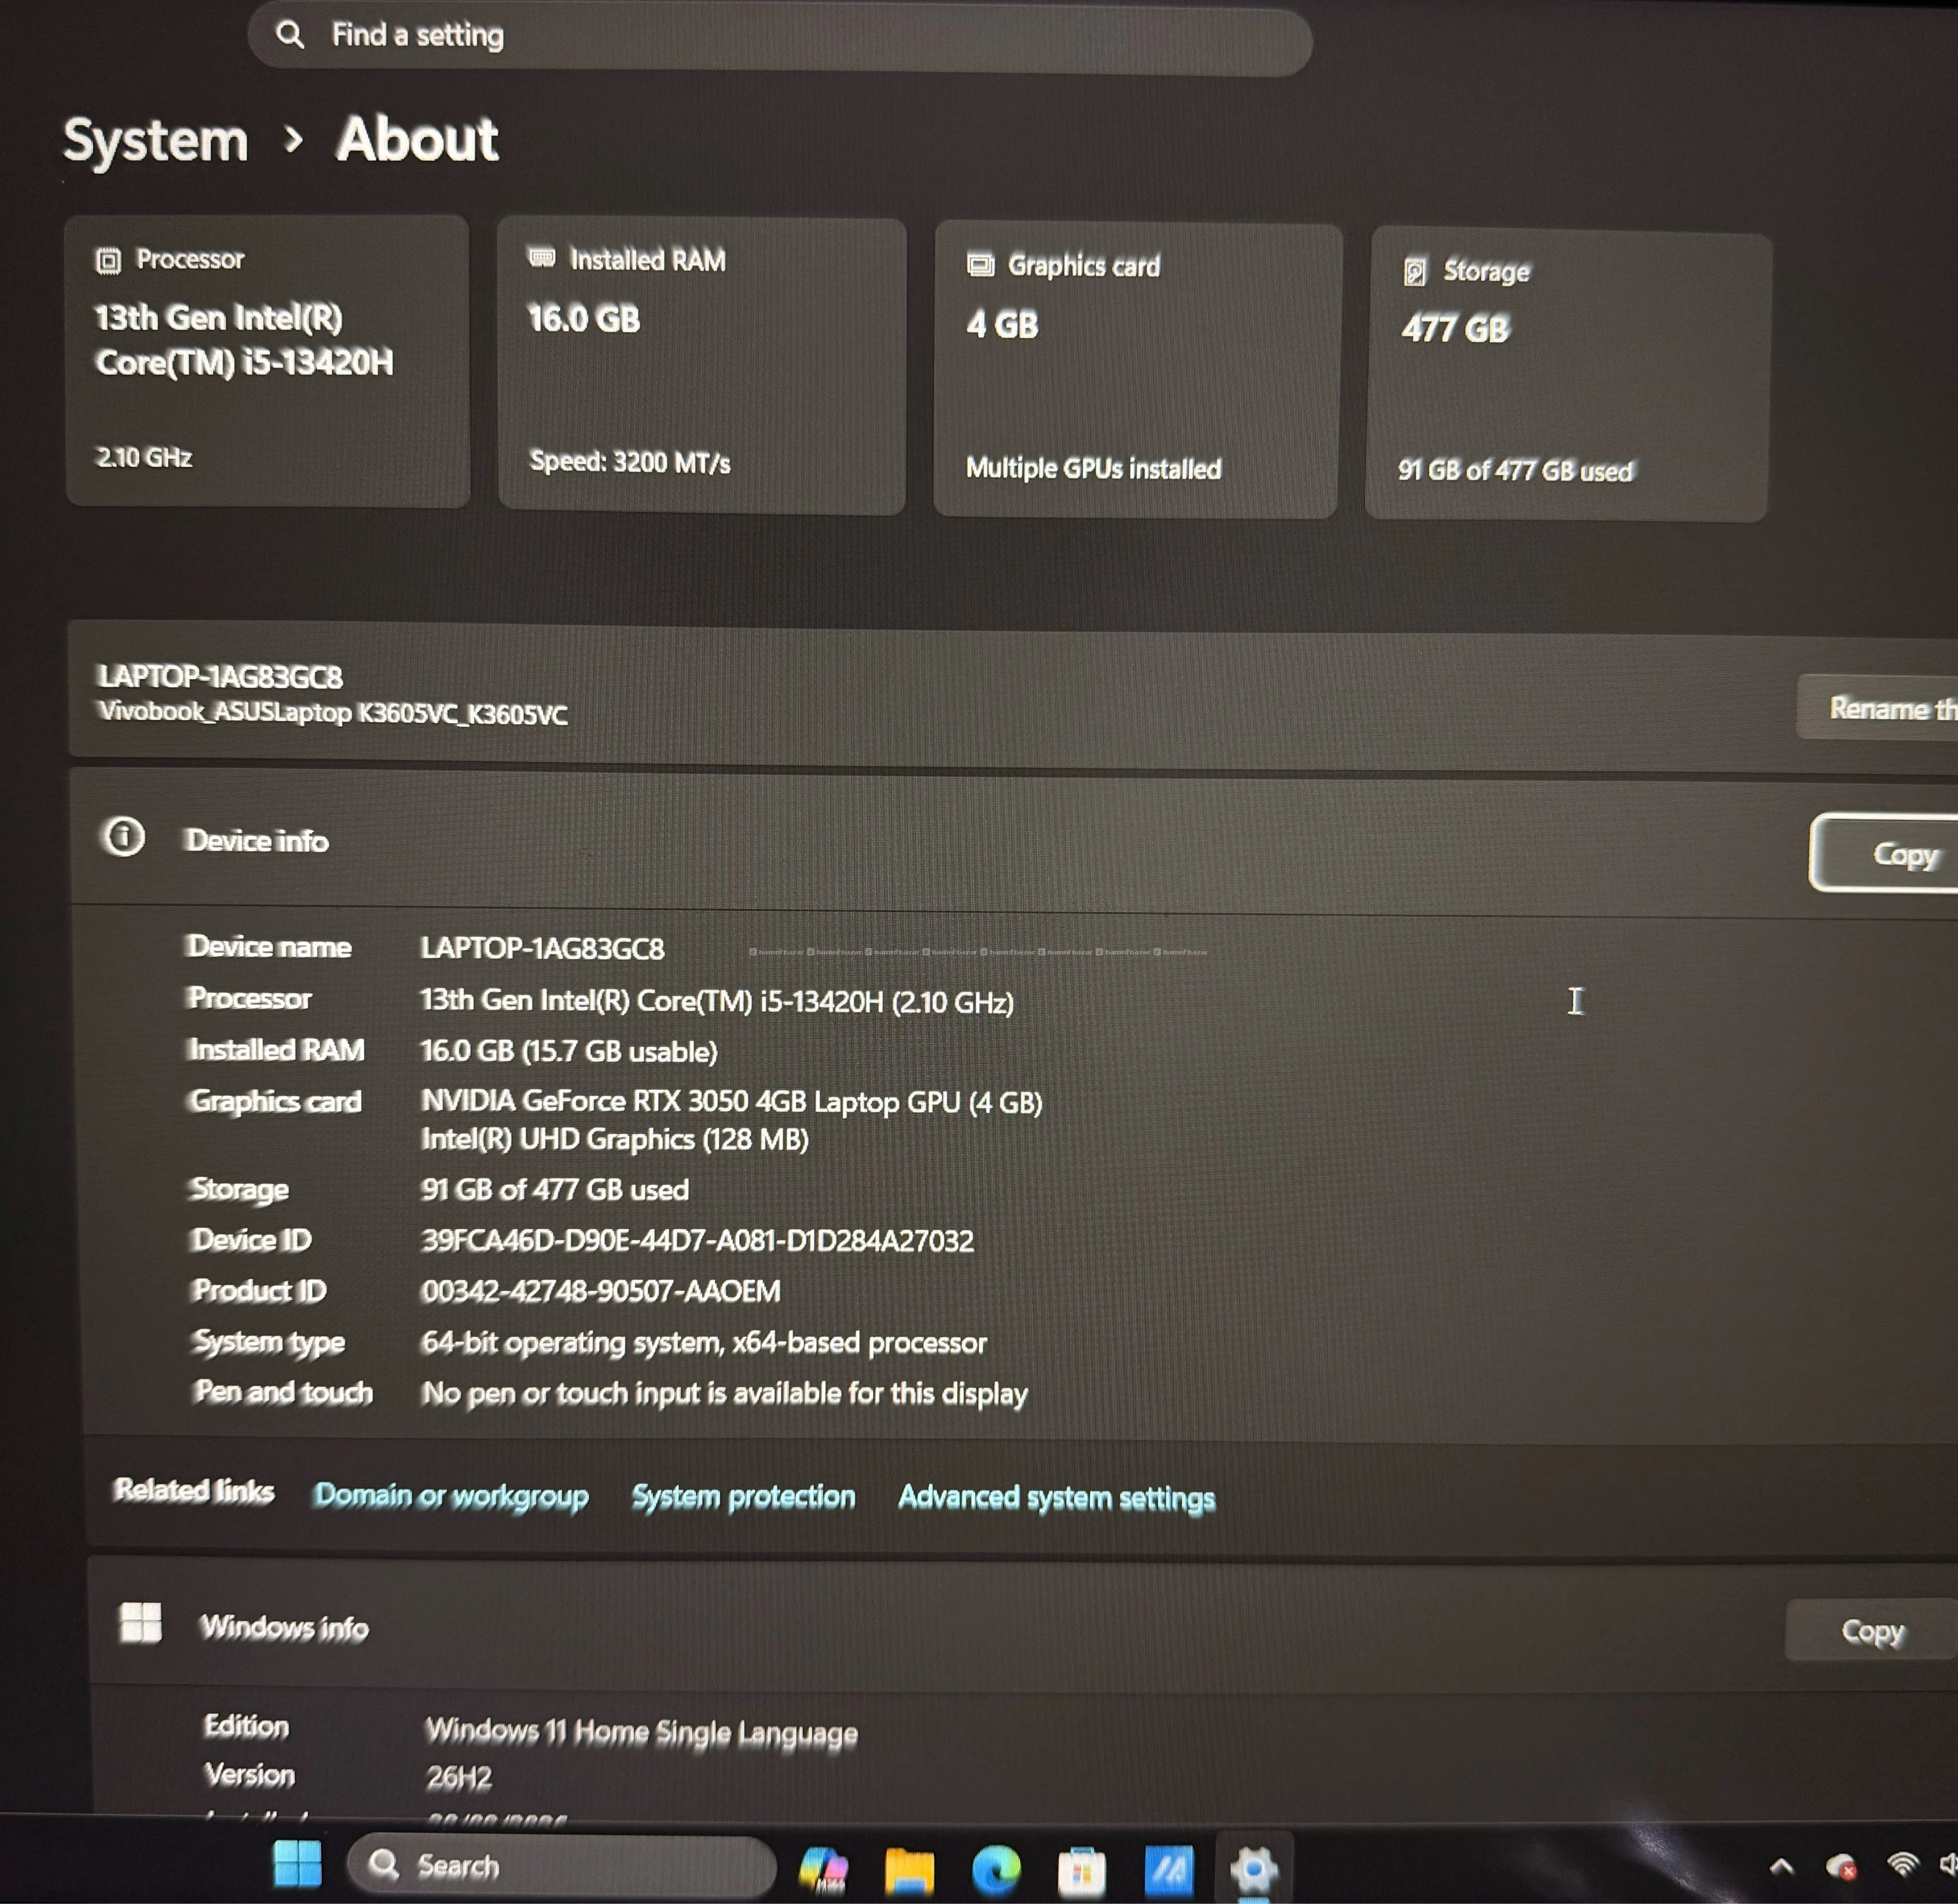This screenshot has height=1904, width=1958.
Task: Click the Processor chip icon
Action: (108, 261)
